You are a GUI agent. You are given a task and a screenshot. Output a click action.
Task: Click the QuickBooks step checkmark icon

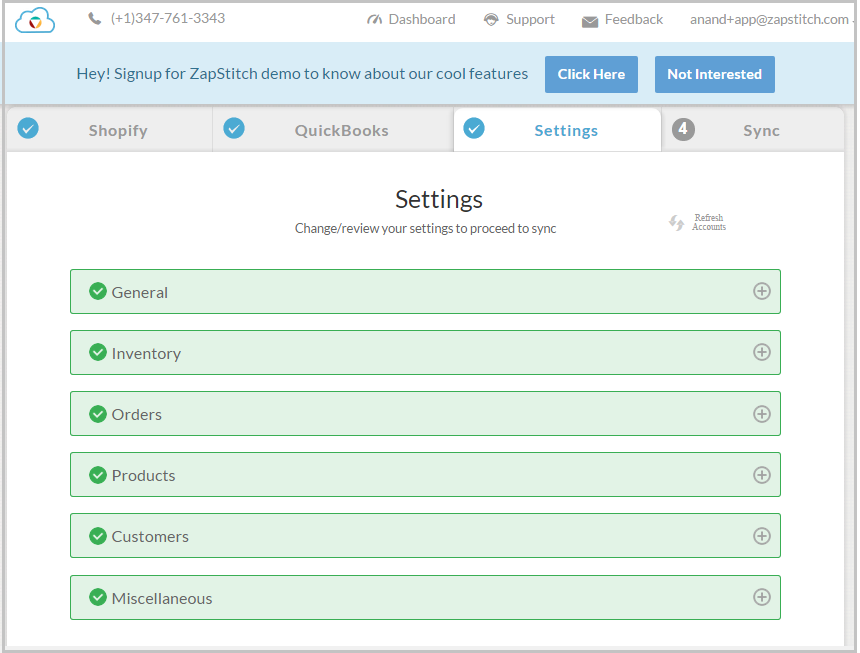tap(234, 128)
